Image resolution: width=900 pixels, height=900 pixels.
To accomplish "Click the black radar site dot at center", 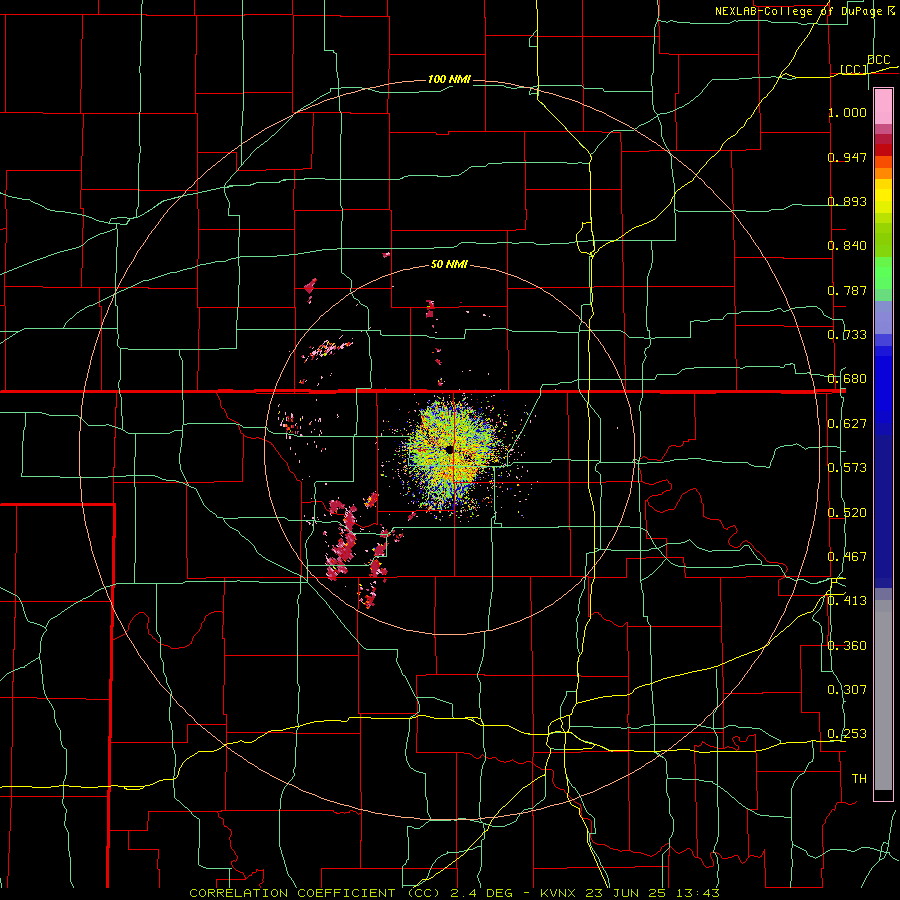I will tap(449, 449).
